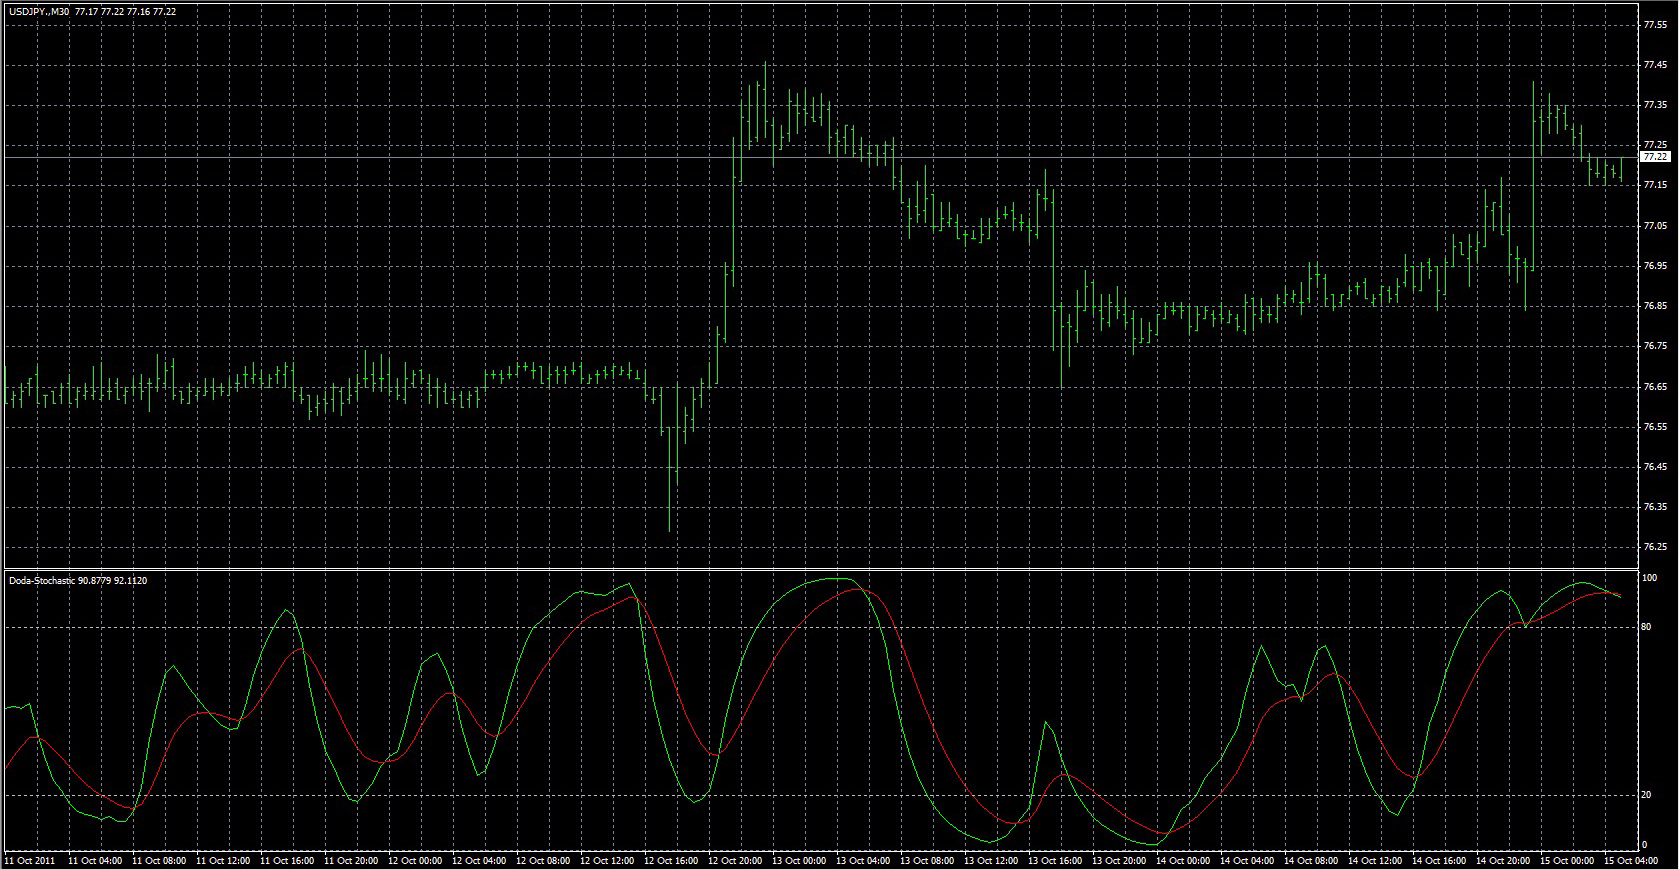Click the 12 Oct 16:00 time label
Image resolution: width=1680 pixels, height=869 pixels.
pyautogui.click(x=671, y=860)
